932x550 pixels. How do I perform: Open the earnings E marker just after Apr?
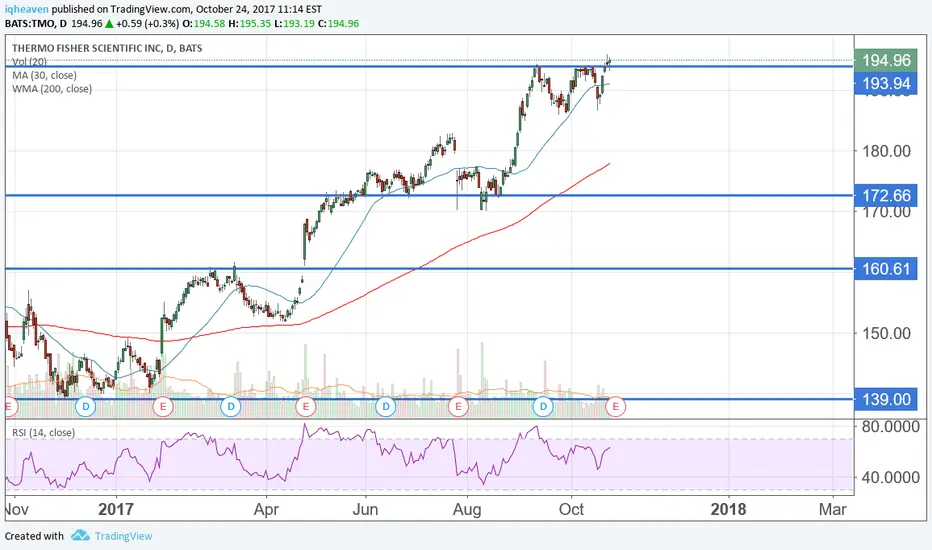pyautogui.click(x=306, y=407)
